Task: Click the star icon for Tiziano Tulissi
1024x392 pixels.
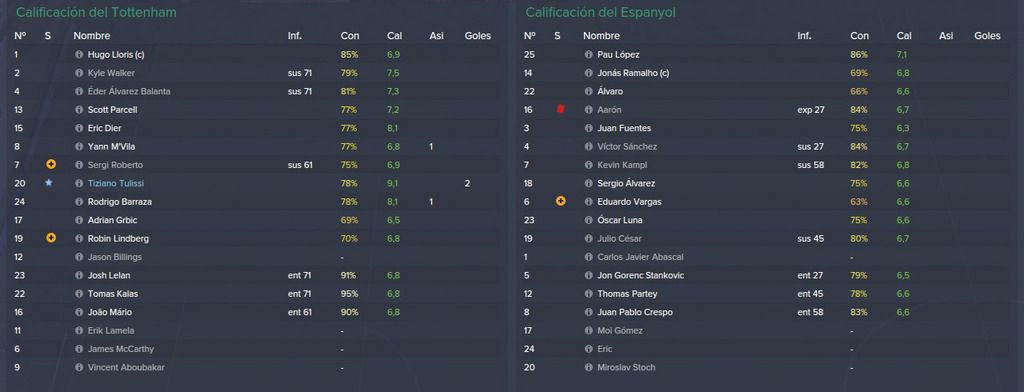Action: tap(48, 183)
